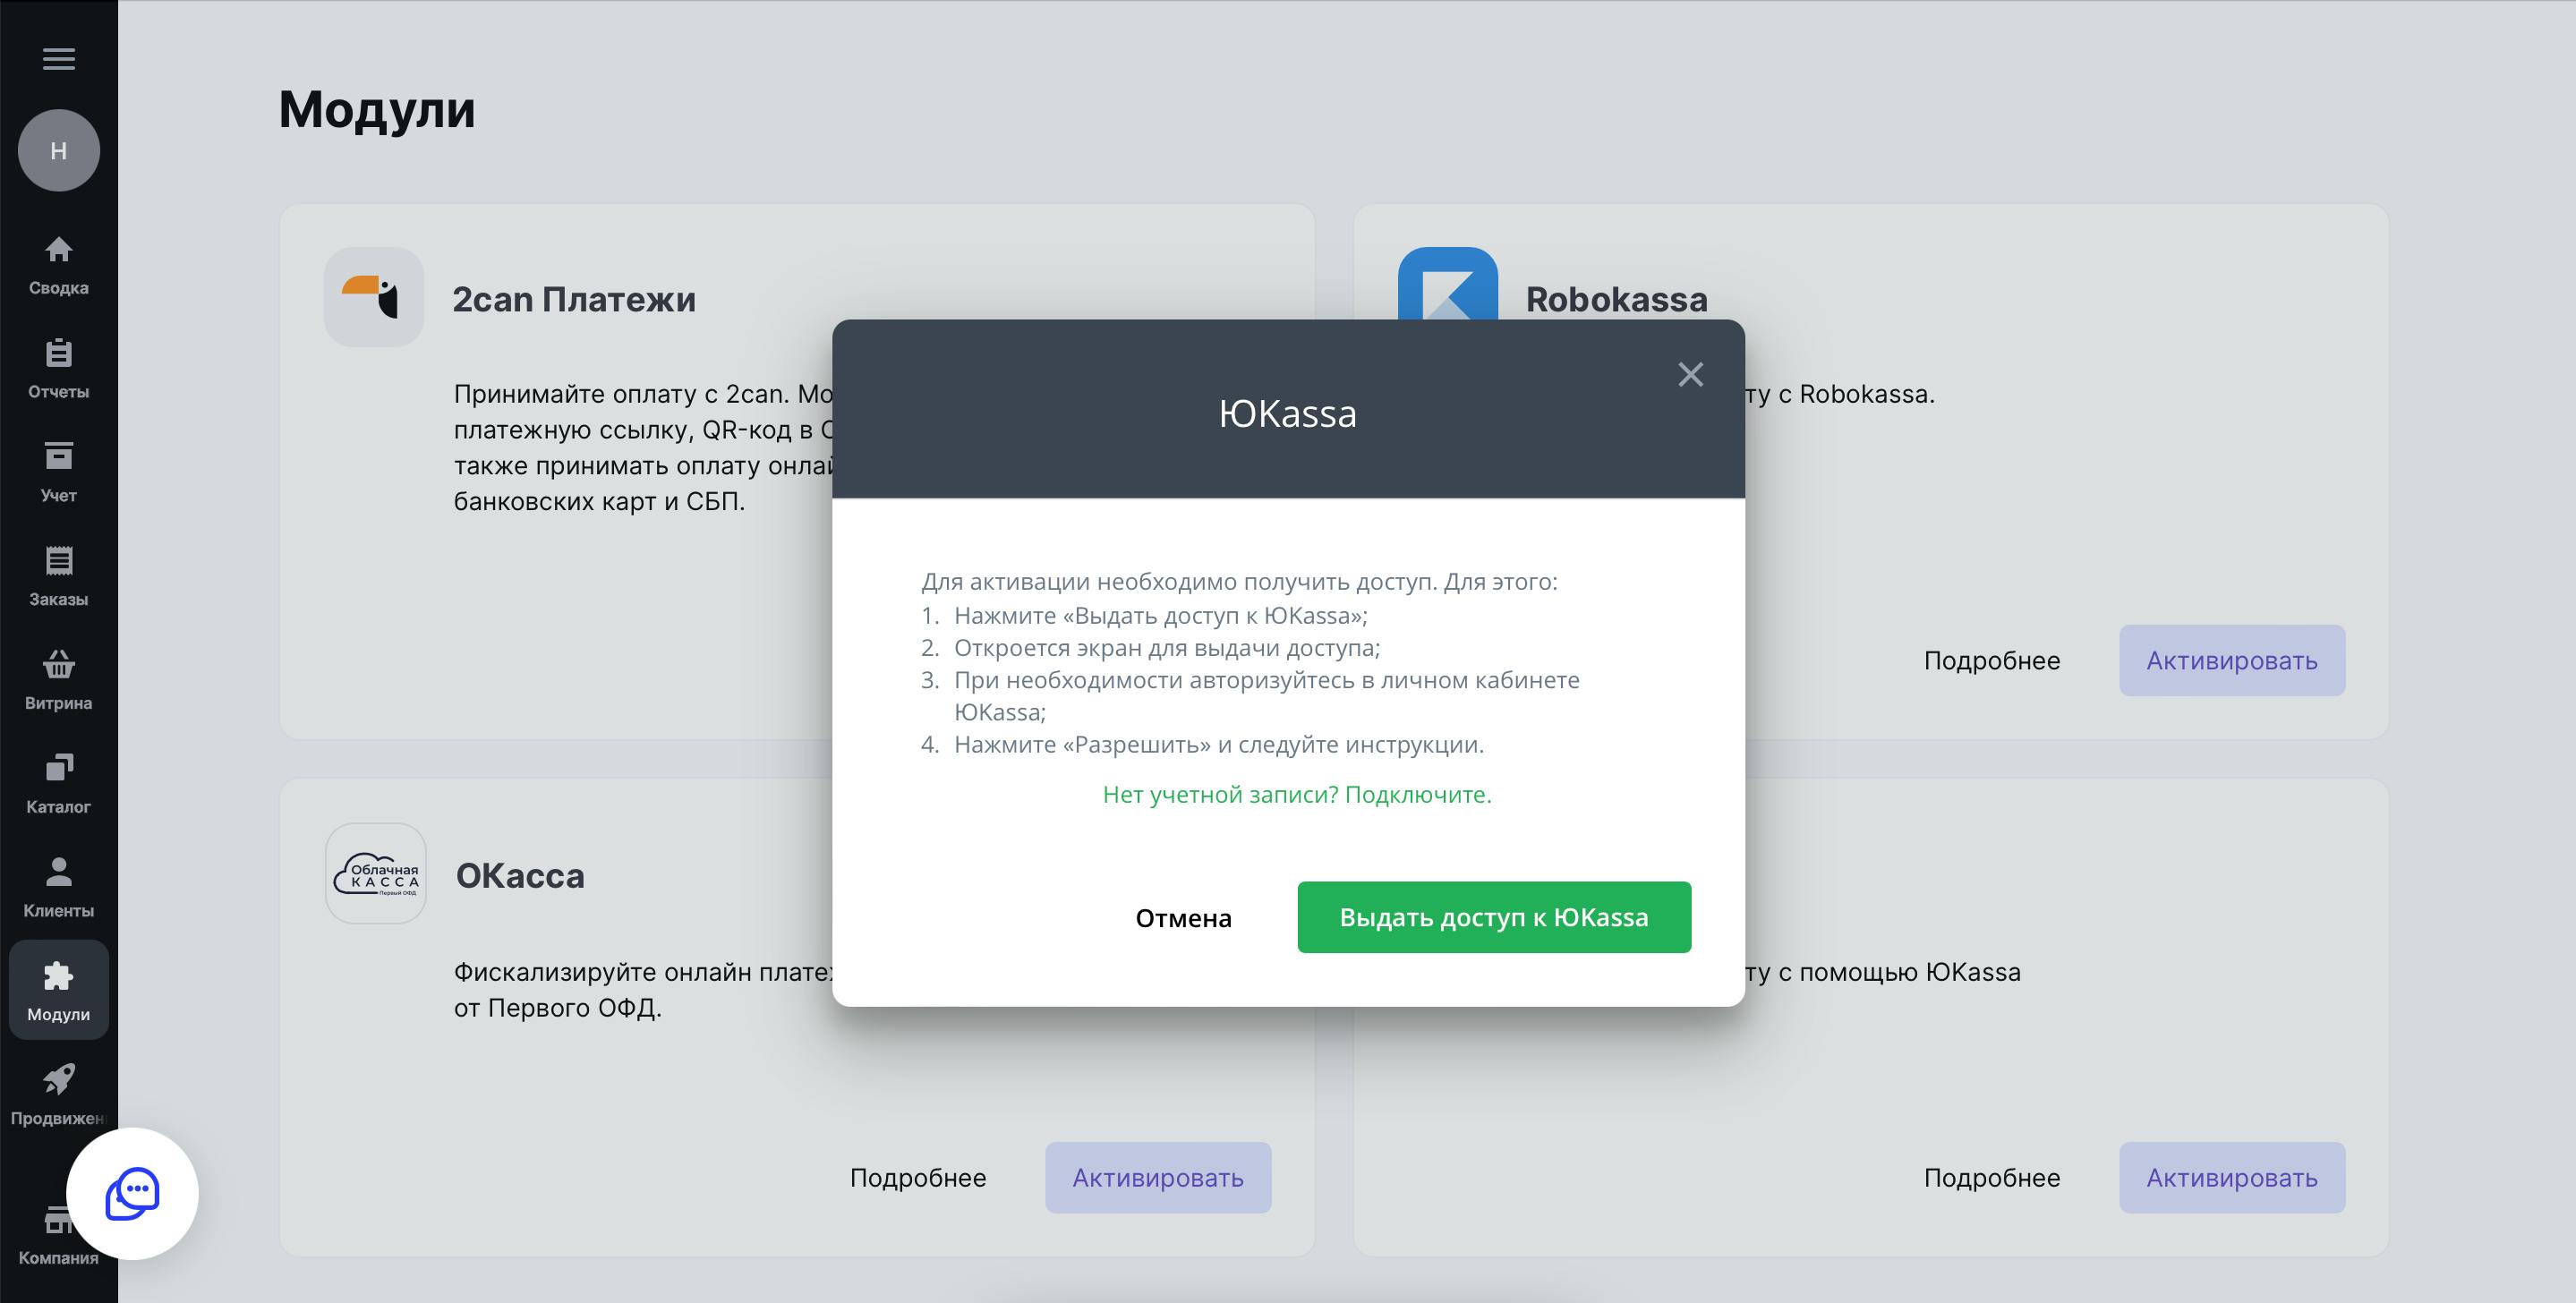Click the ЮKassa dialog title
2576x1303 pixels.
coord(1288,413)
